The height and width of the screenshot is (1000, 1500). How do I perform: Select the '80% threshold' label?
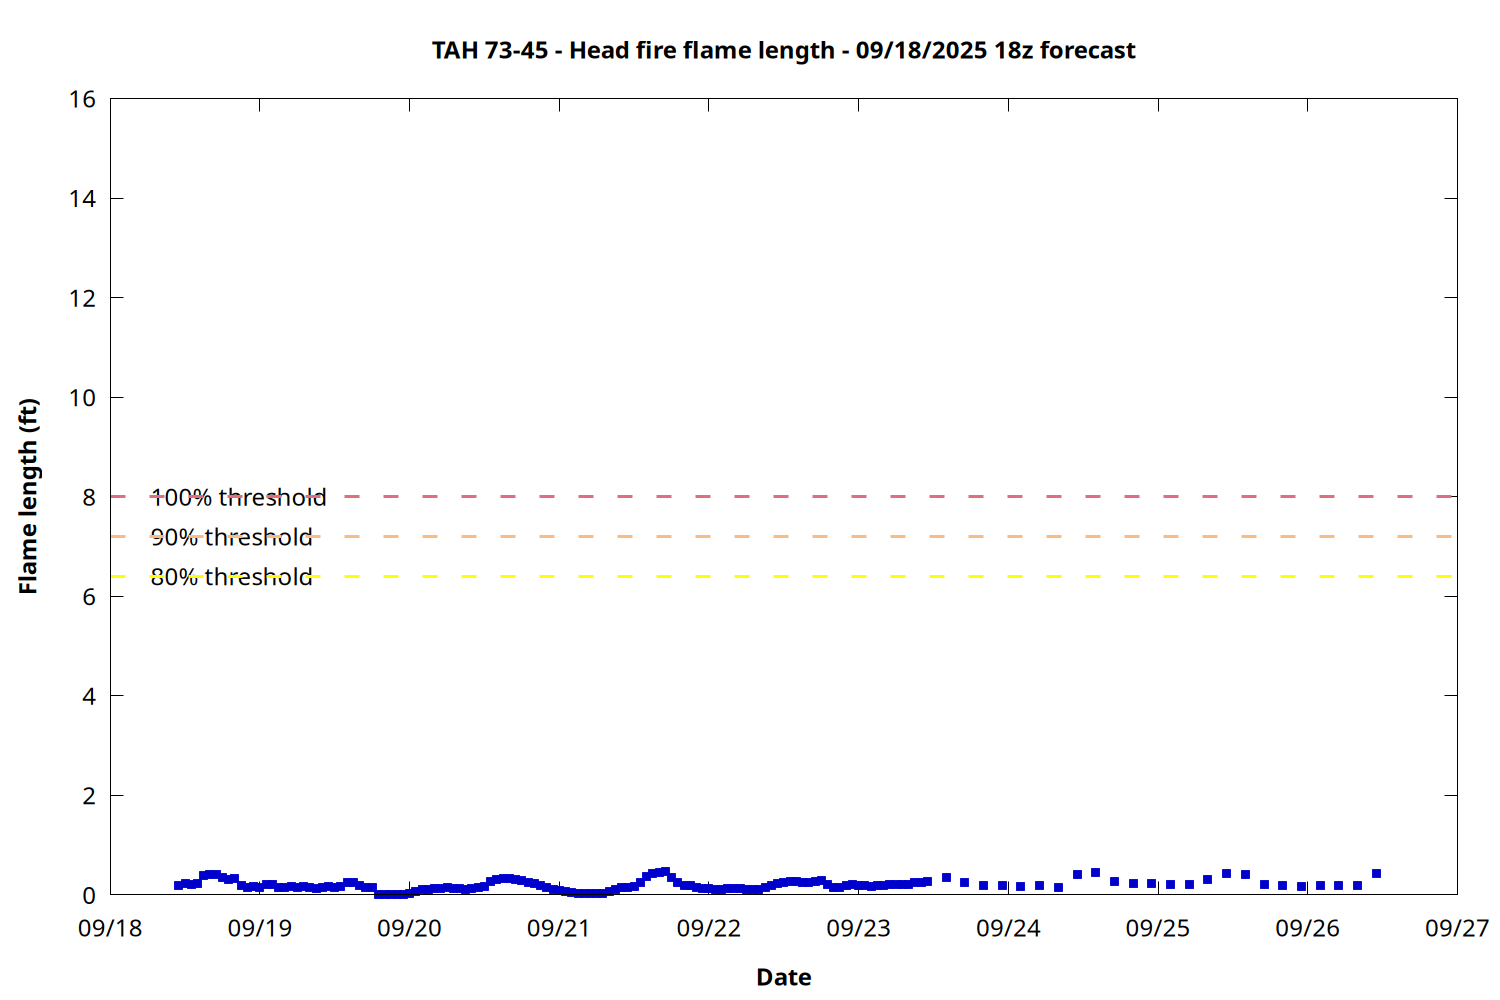coord(231,577)
